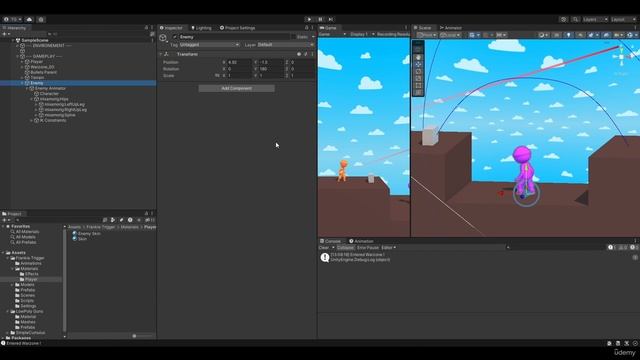The height and width of the screenshot is (360, 640).
Task: Select the Character object in Hierarchy
Action: point(49,93)
